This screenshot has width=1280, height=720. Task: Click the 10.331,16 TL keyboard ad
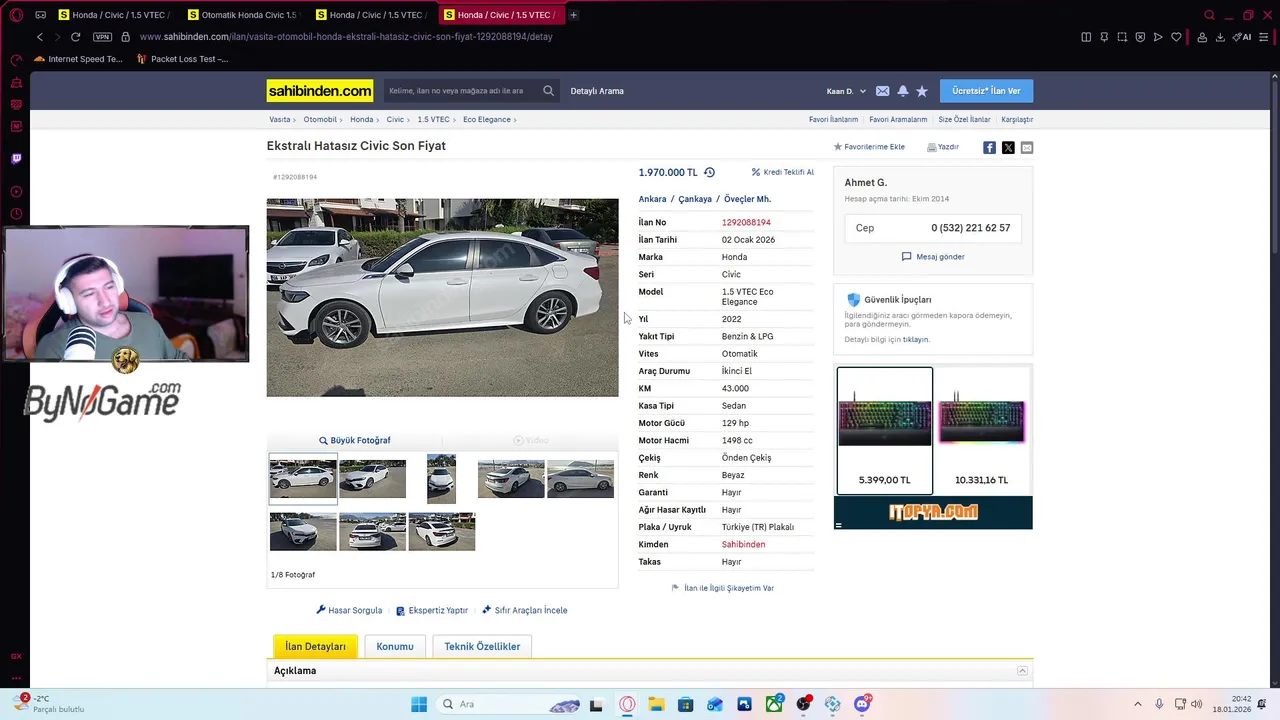pyautogui.click(x=982, y=431)
